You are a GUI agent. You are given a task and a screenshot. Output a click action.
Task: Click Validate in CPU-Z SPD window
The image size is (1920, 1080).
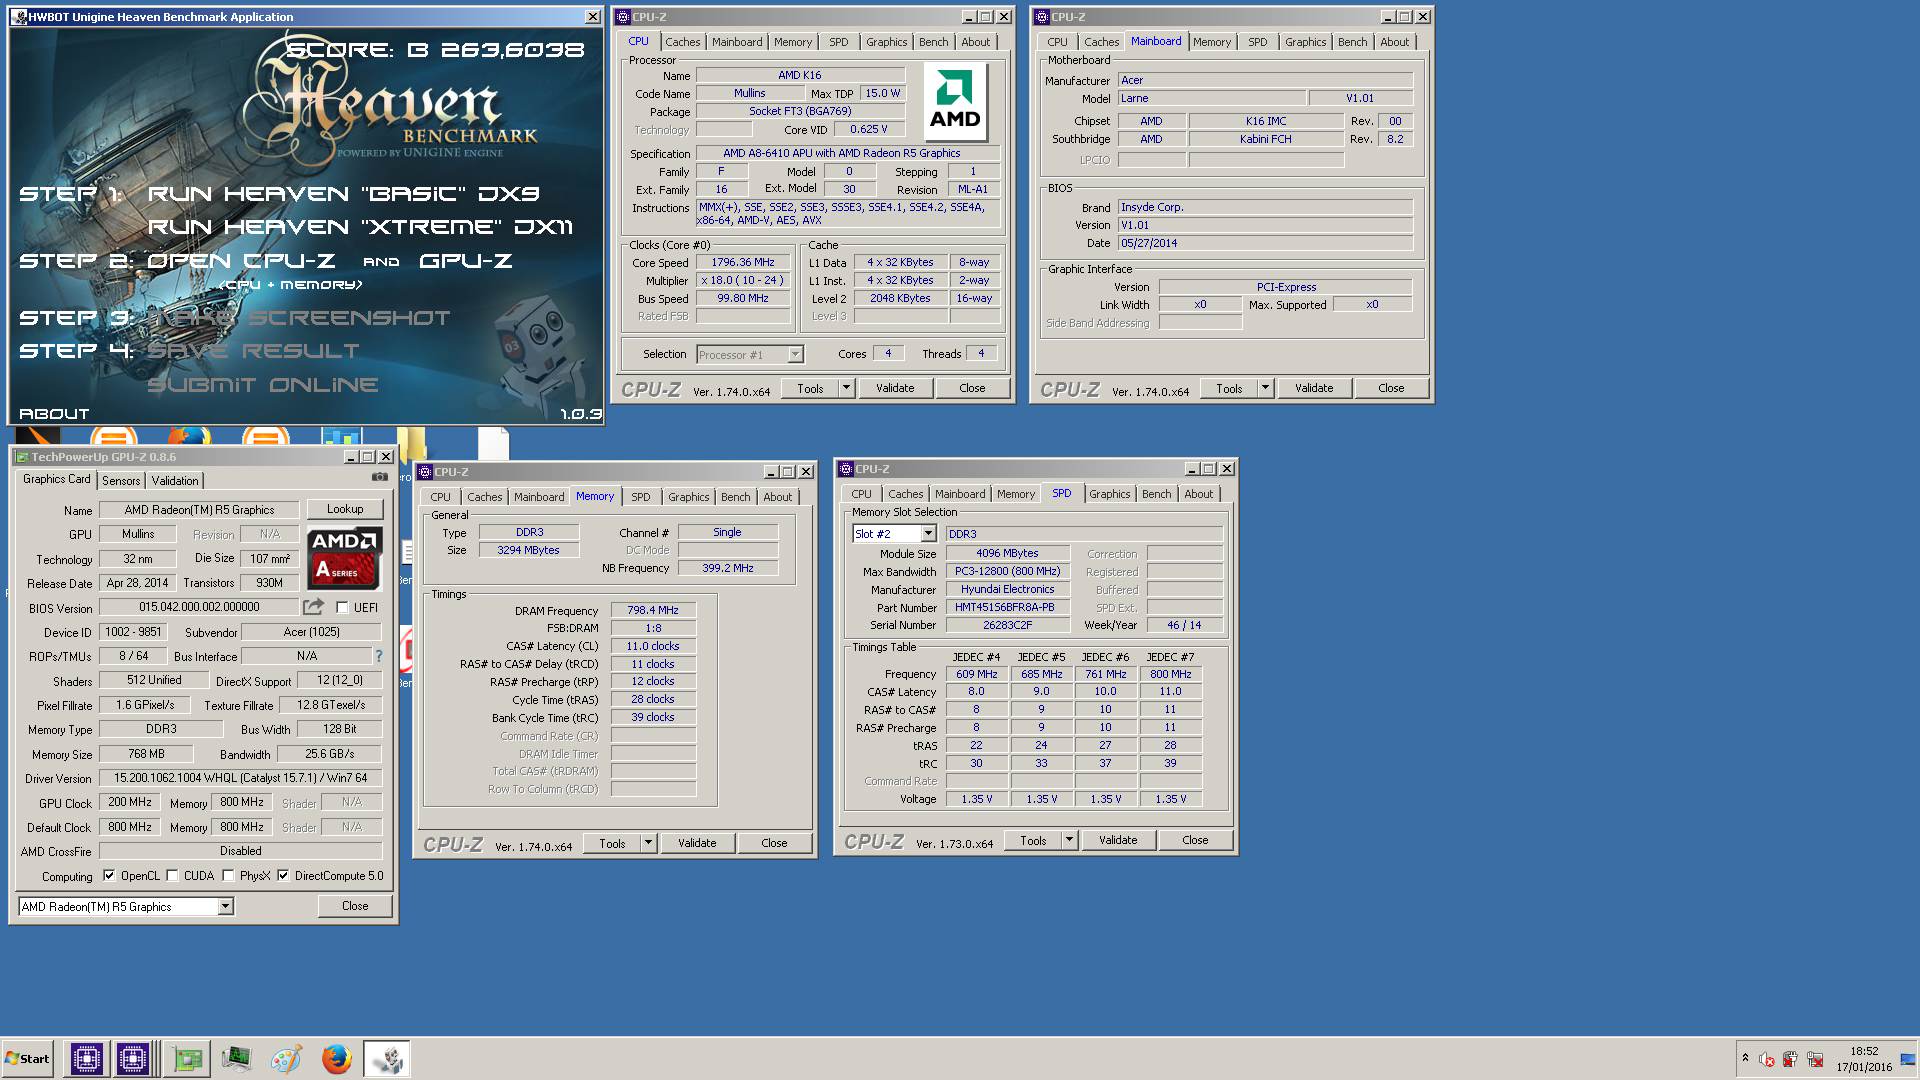click(1118, 840)
